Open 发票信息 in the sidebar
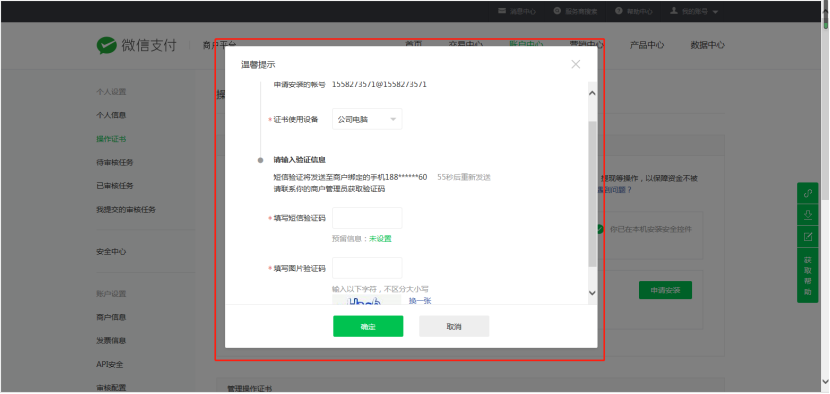The image size is (830, 394). [111, 341]
